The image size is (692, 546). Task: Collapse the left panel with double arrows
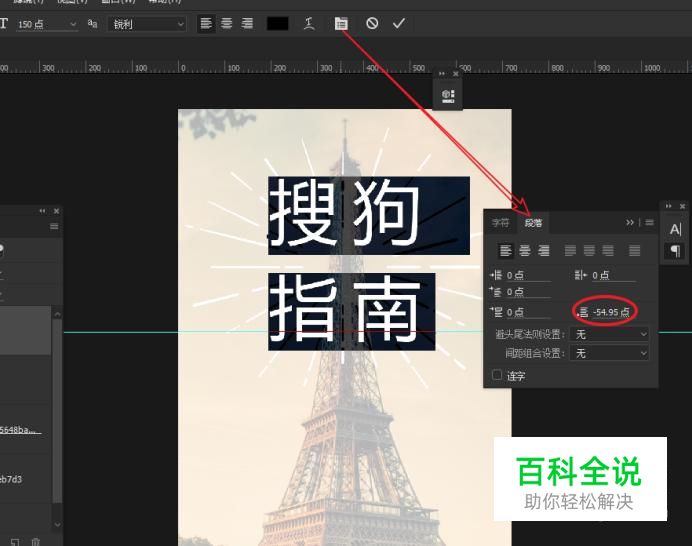42,211
